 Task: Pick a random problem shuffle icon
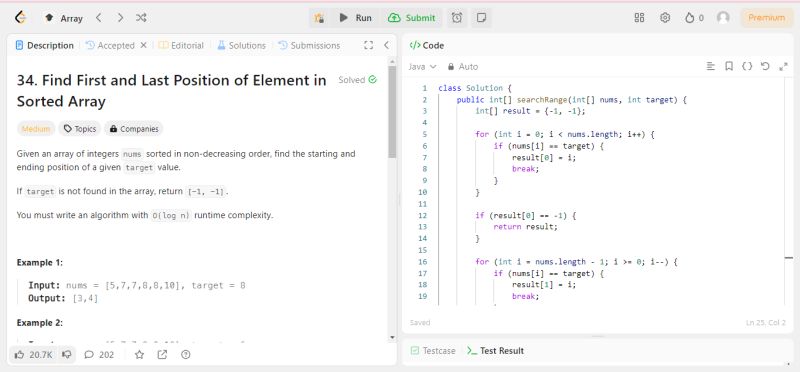[x=141, y=18]
